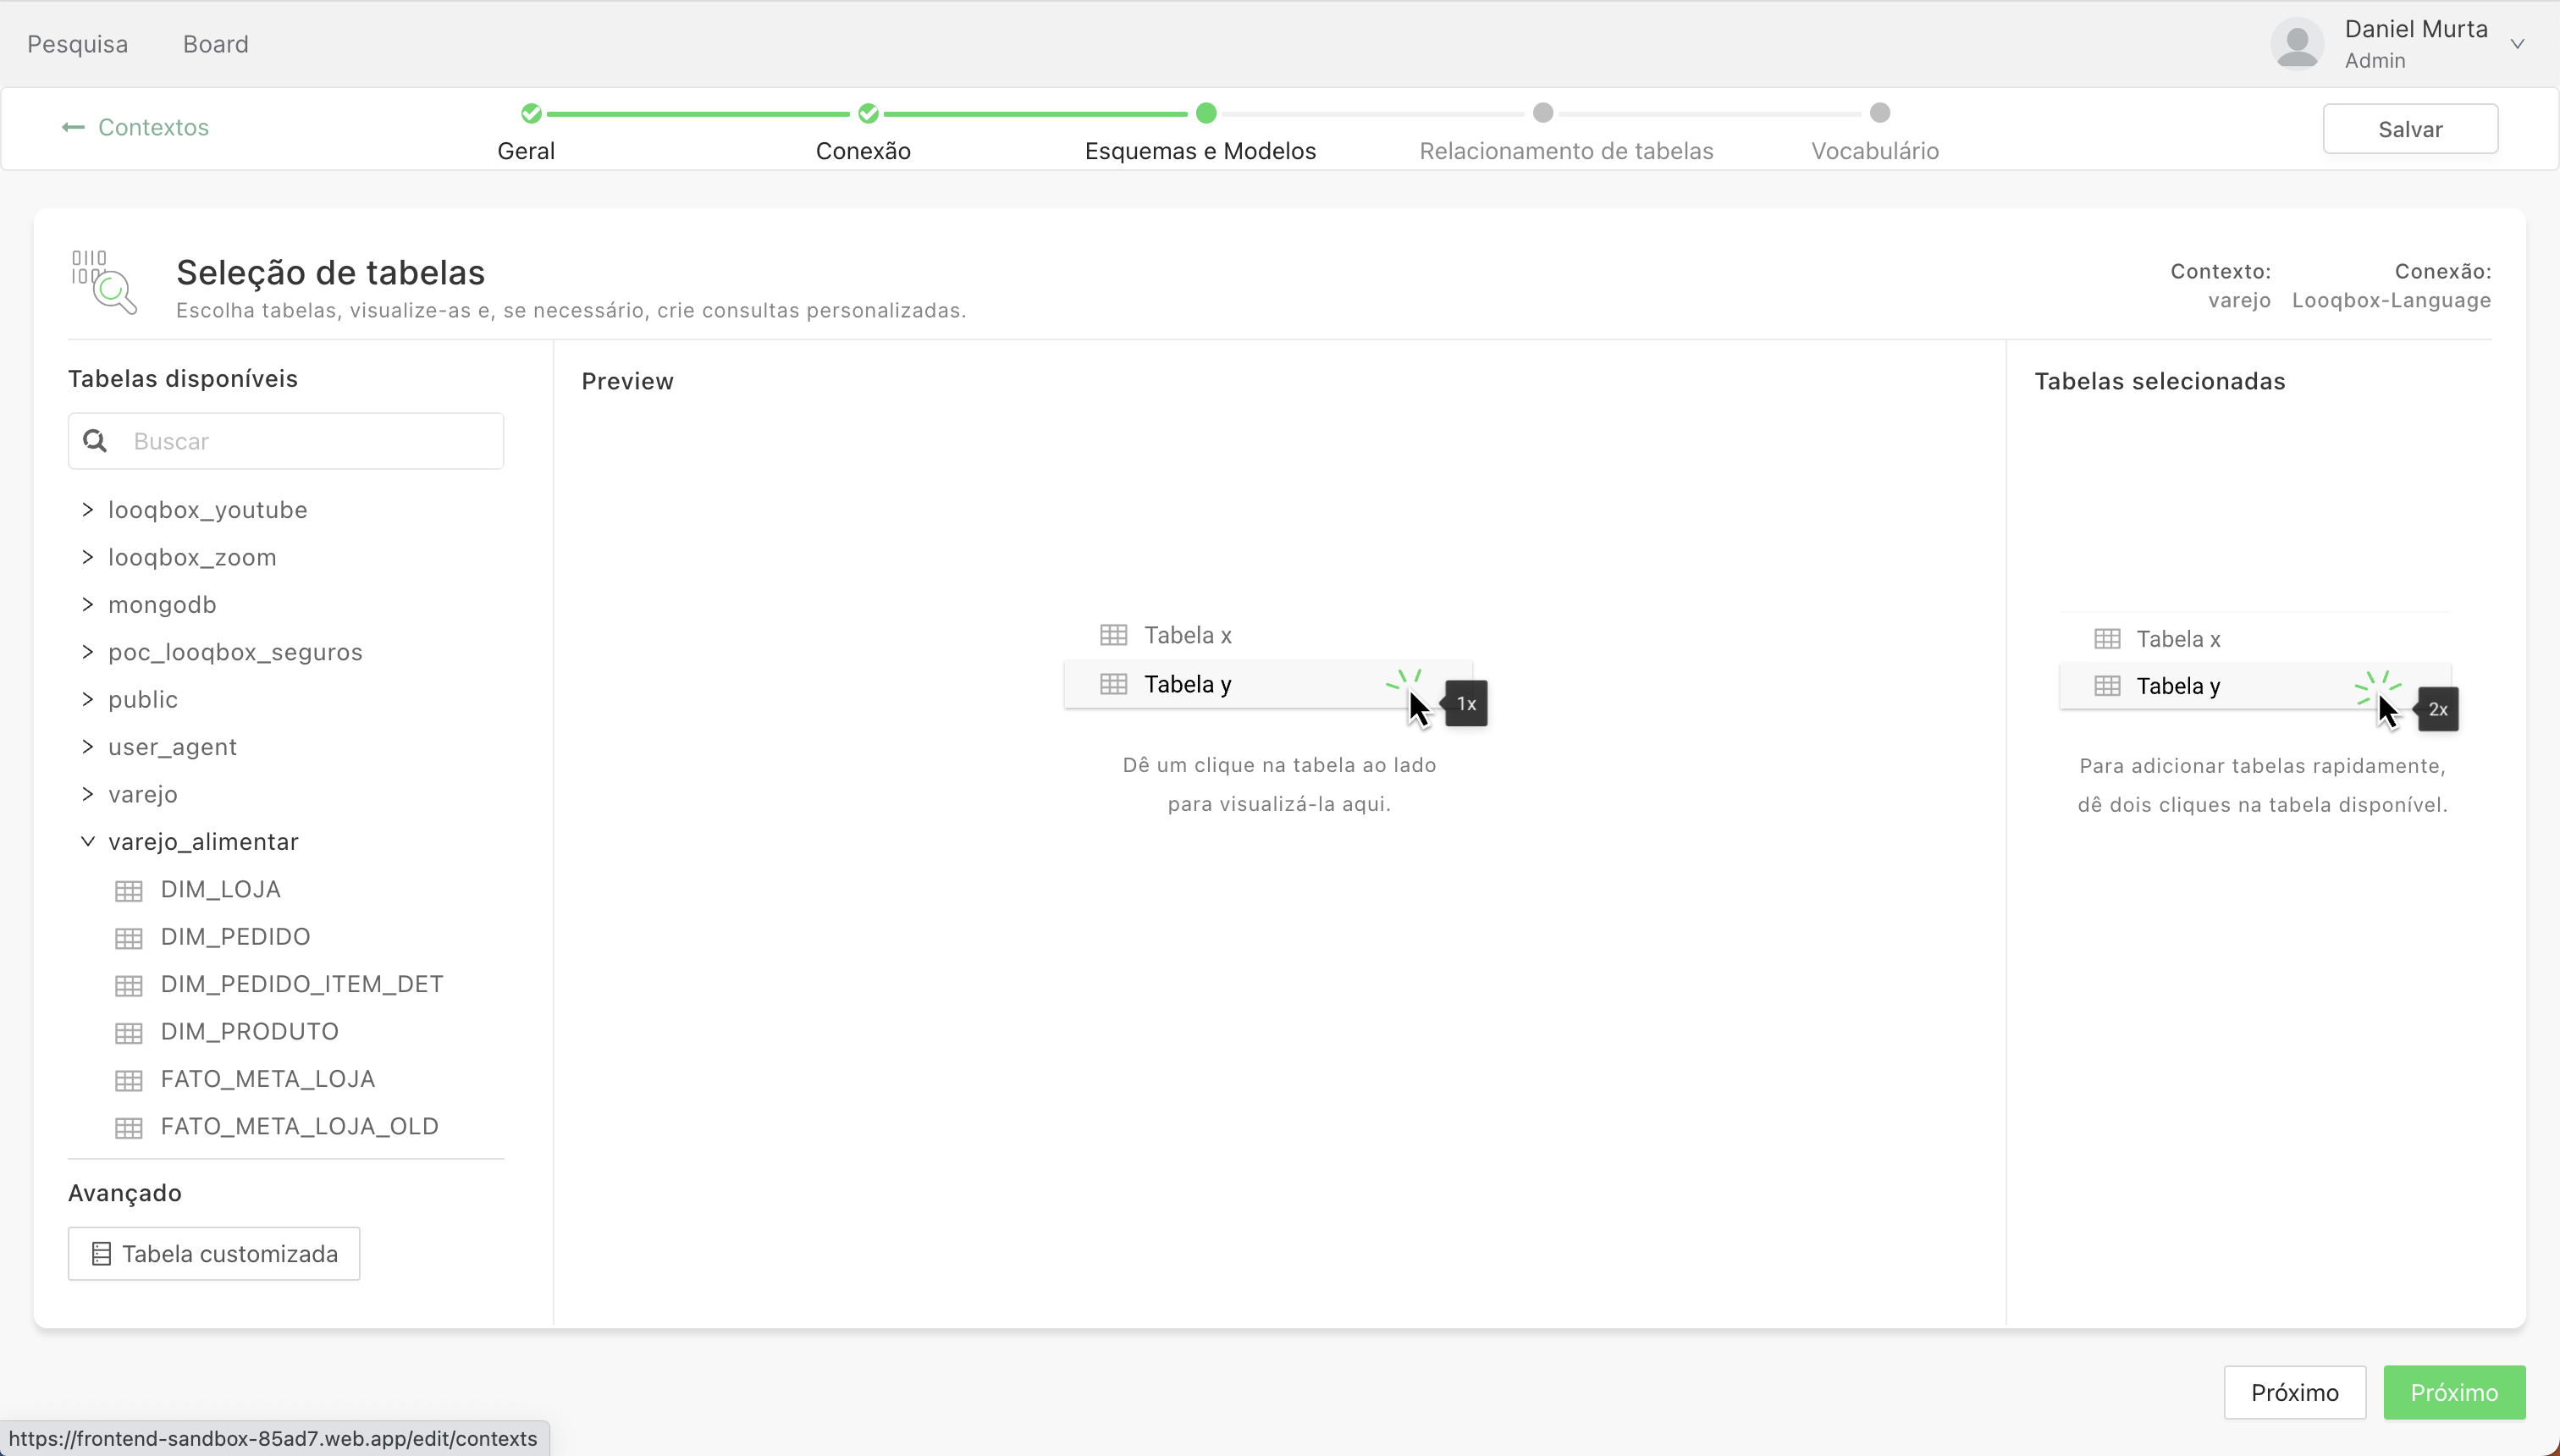Click the back arrow next to Contextos
Screen dimensions: 2560x1456
[73, 127]
